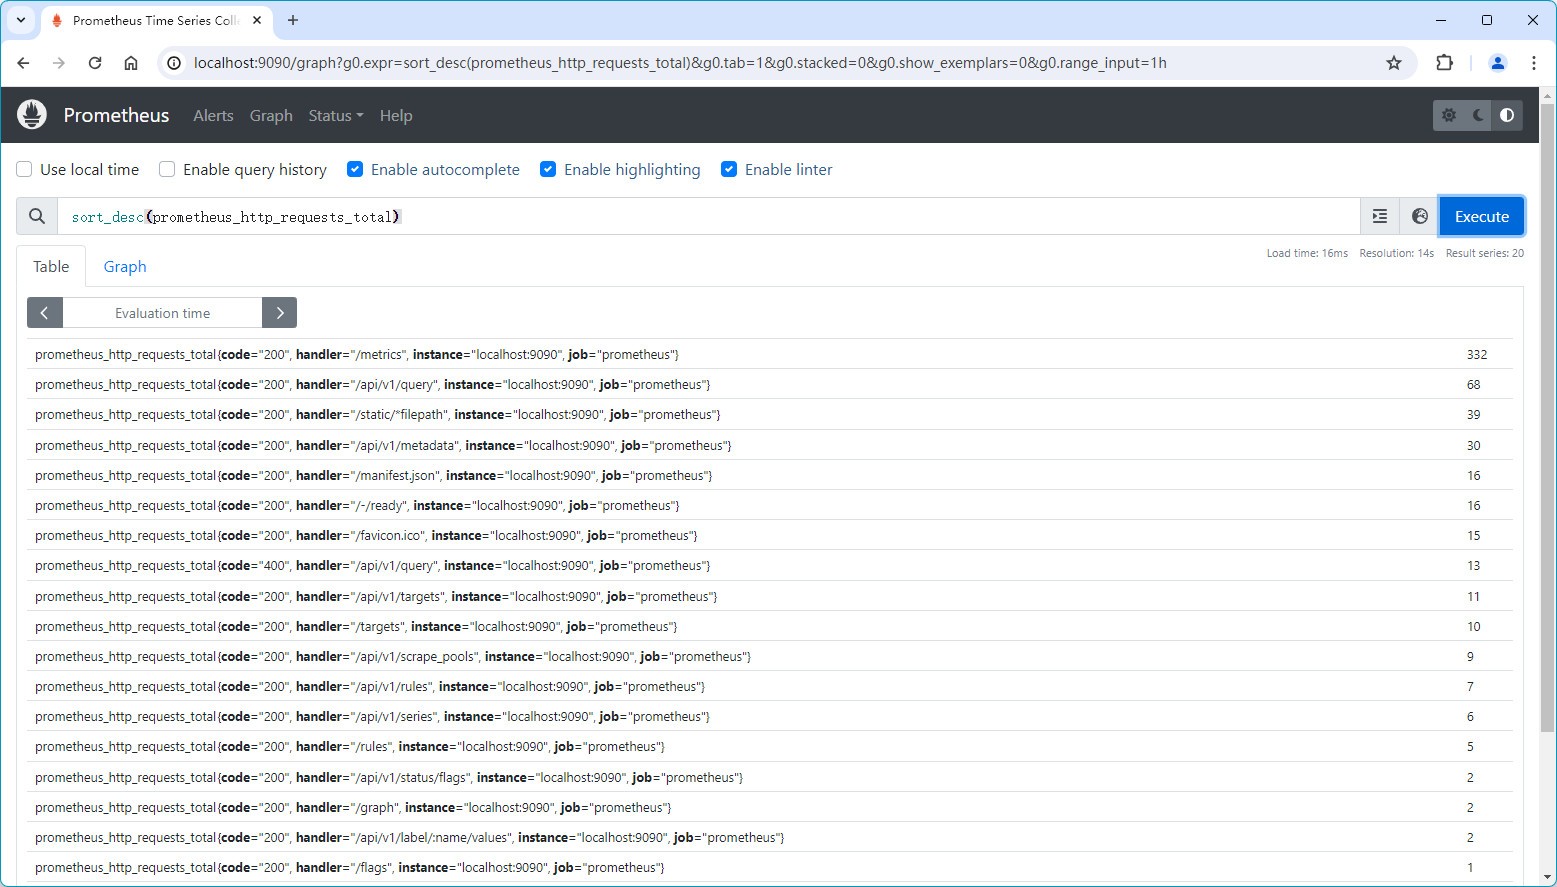Viewport: 1557px width, 887px height.
Task: Switch to dark theme moon icon
Action: click(1478, 115)
